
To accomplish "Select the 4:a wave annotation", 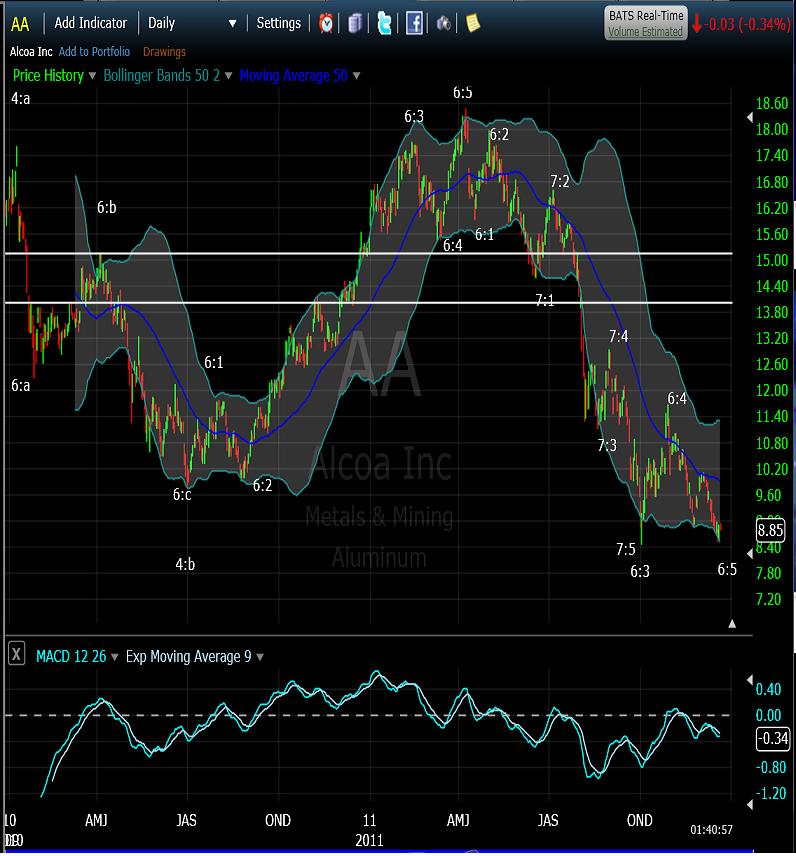I will (x=21, y=99).
